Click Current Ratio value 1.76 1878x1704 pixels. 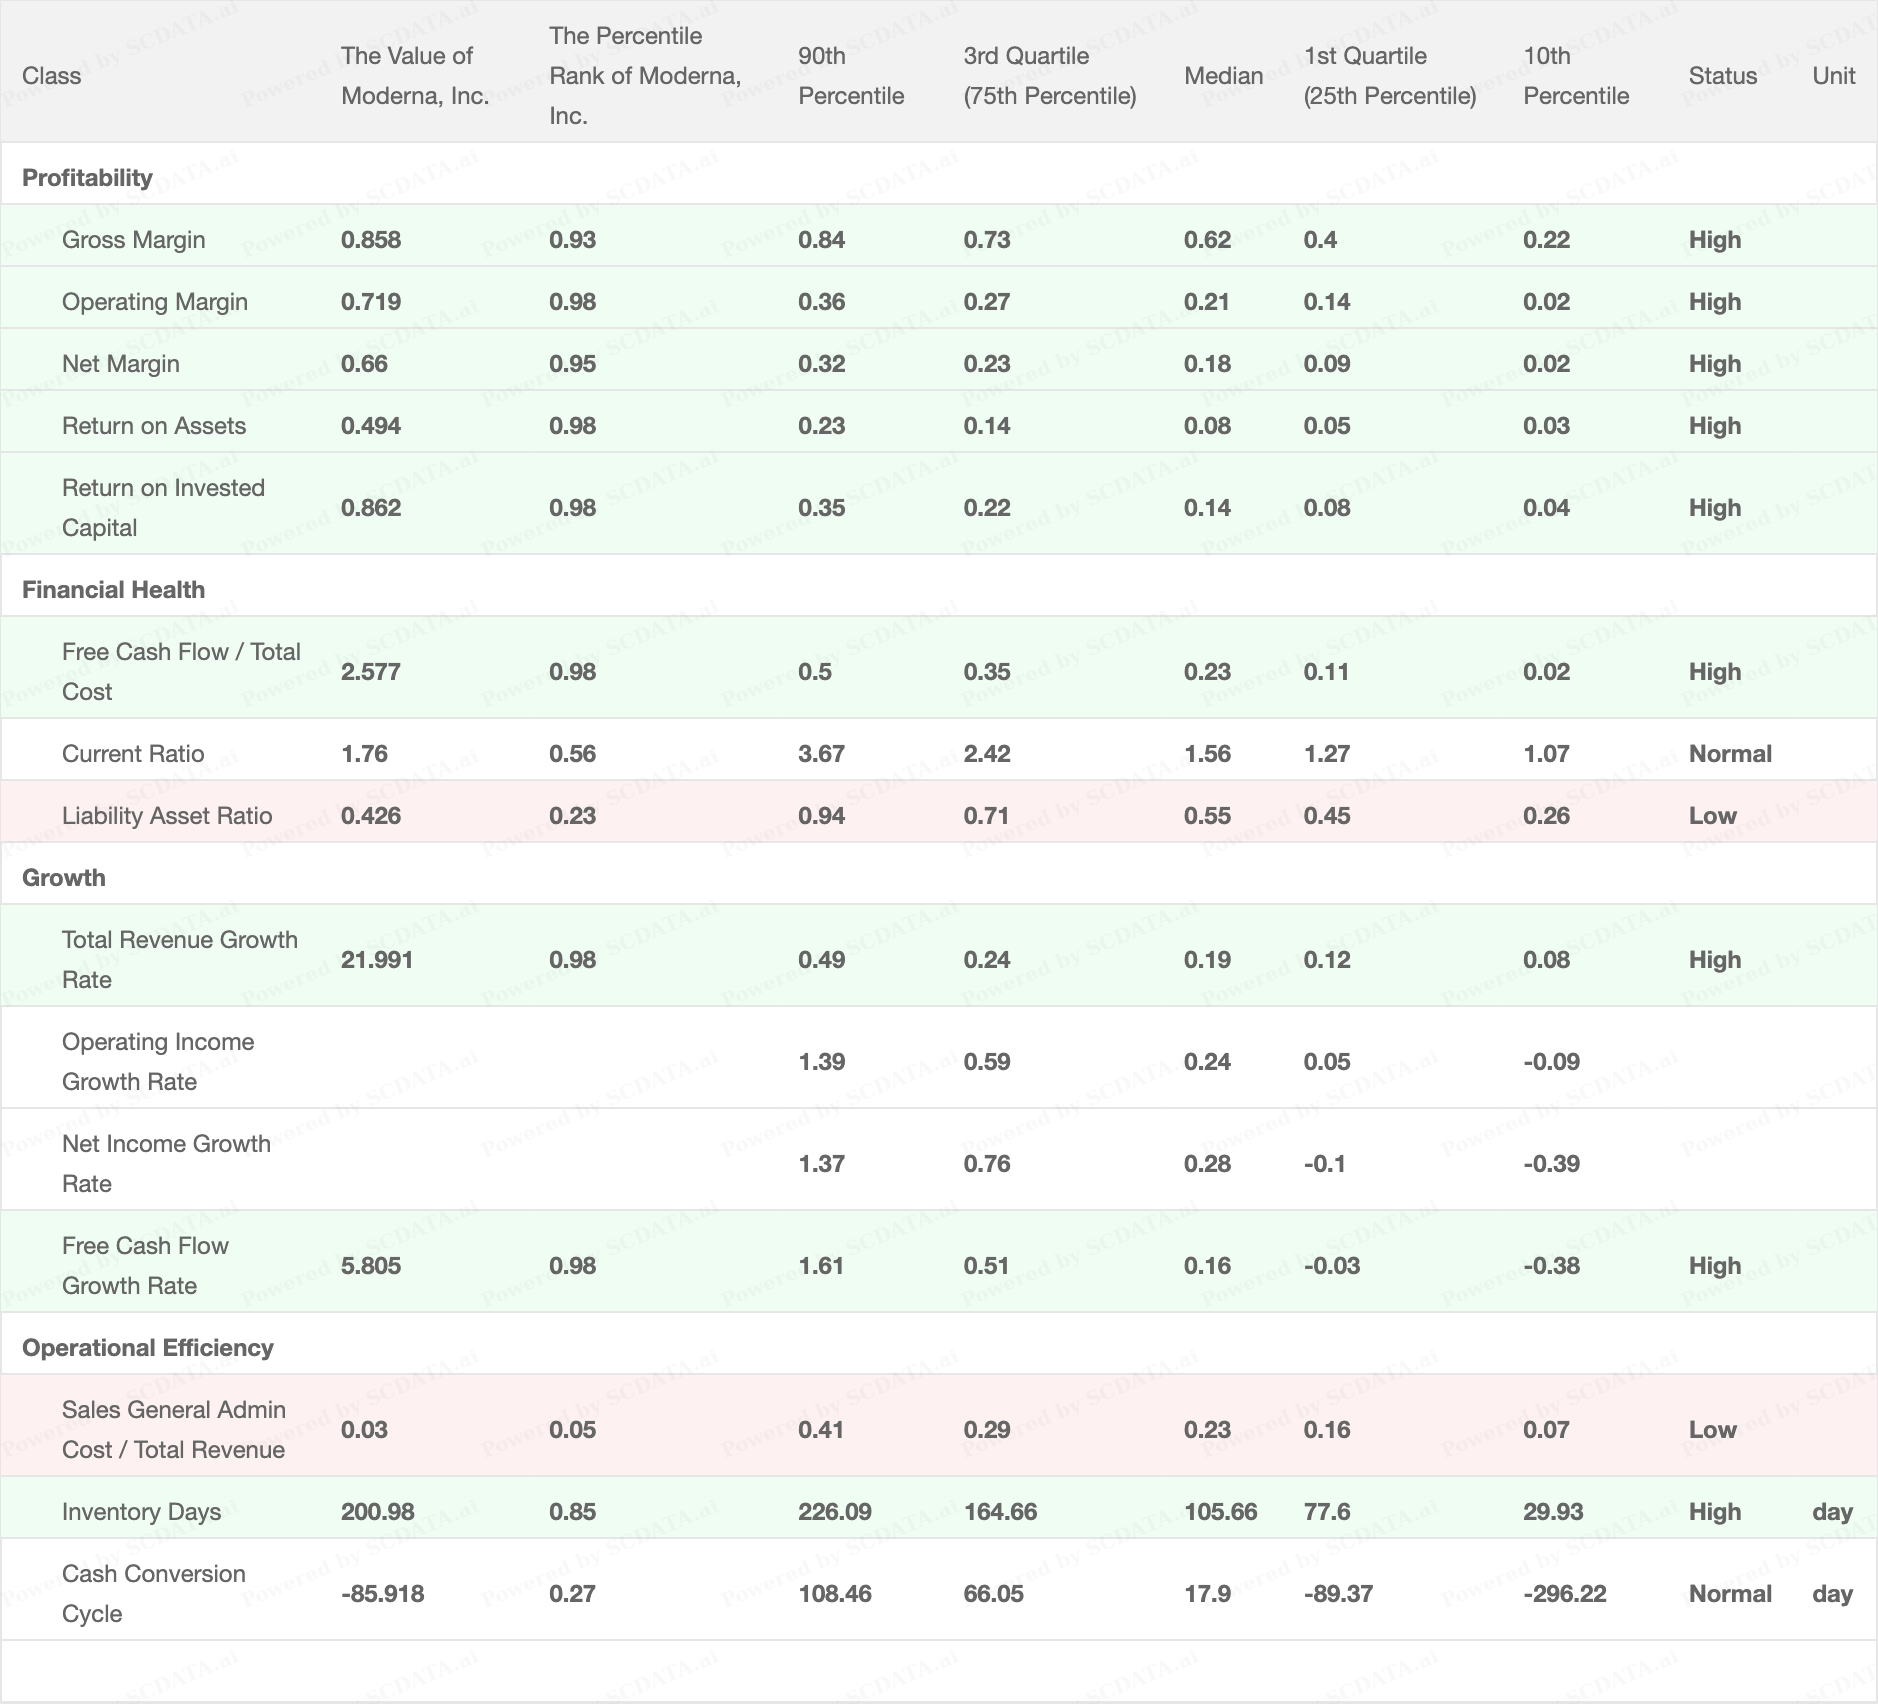tap(364, 754)
